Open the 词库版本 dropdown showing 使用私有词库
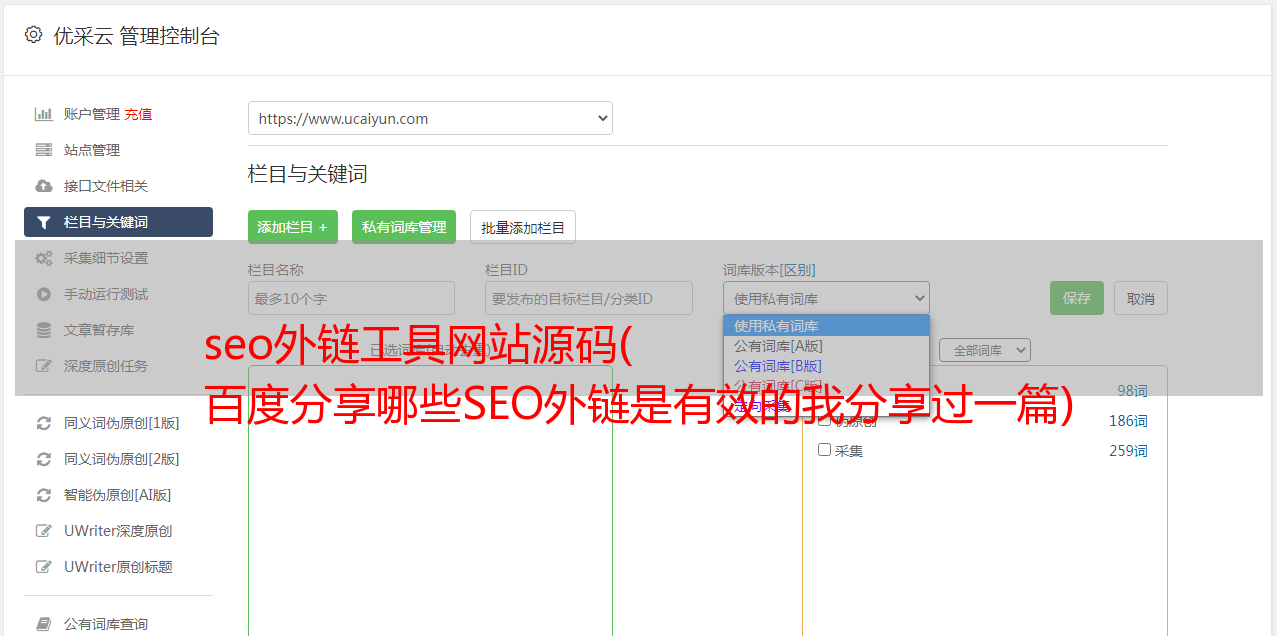The width and height of the screenshot is (1277, 636). point(826,298)
